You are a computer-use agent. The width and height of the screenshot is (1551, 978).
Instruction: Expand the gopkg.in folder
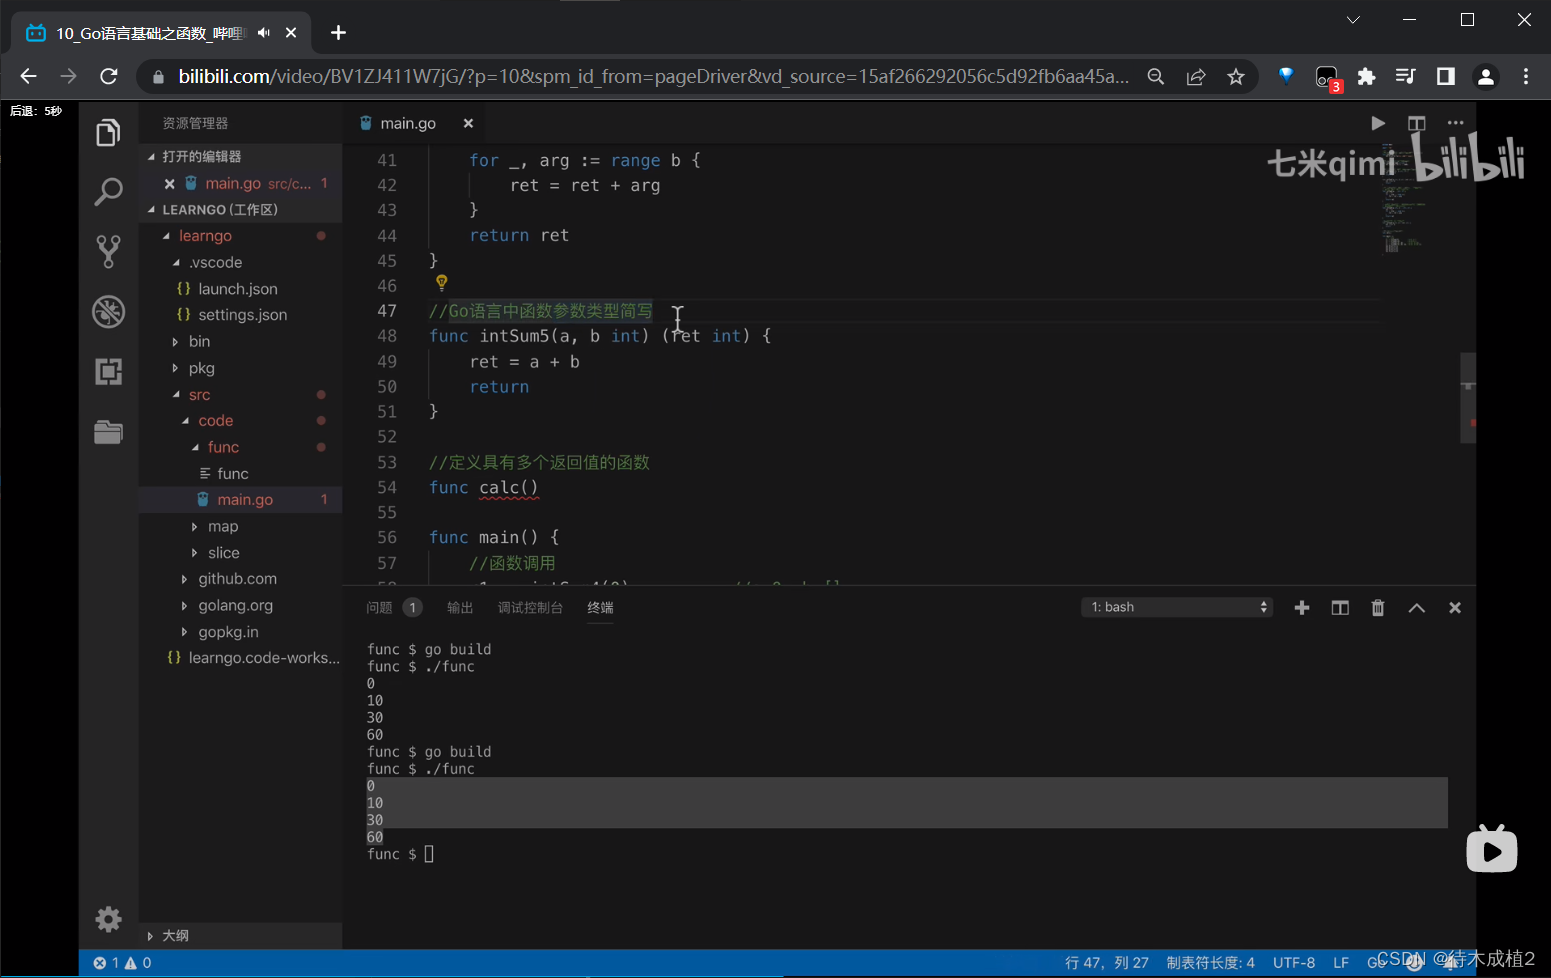click(x=185, y=632)
